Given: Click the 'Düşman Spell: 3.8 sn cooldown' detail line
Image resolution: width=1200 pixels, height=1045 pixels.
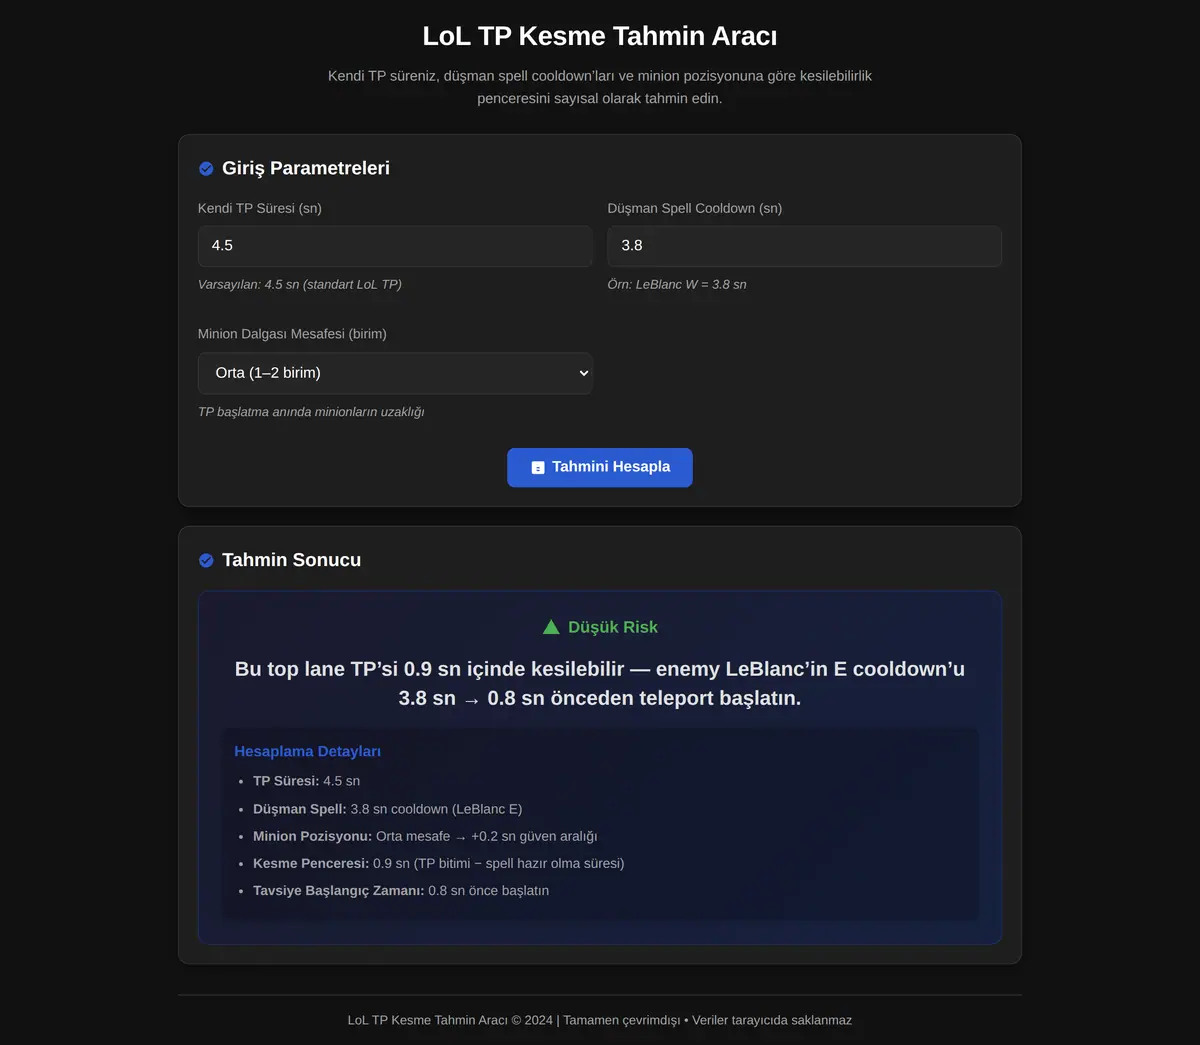Looking at the screenshot, I should point(388,809).
